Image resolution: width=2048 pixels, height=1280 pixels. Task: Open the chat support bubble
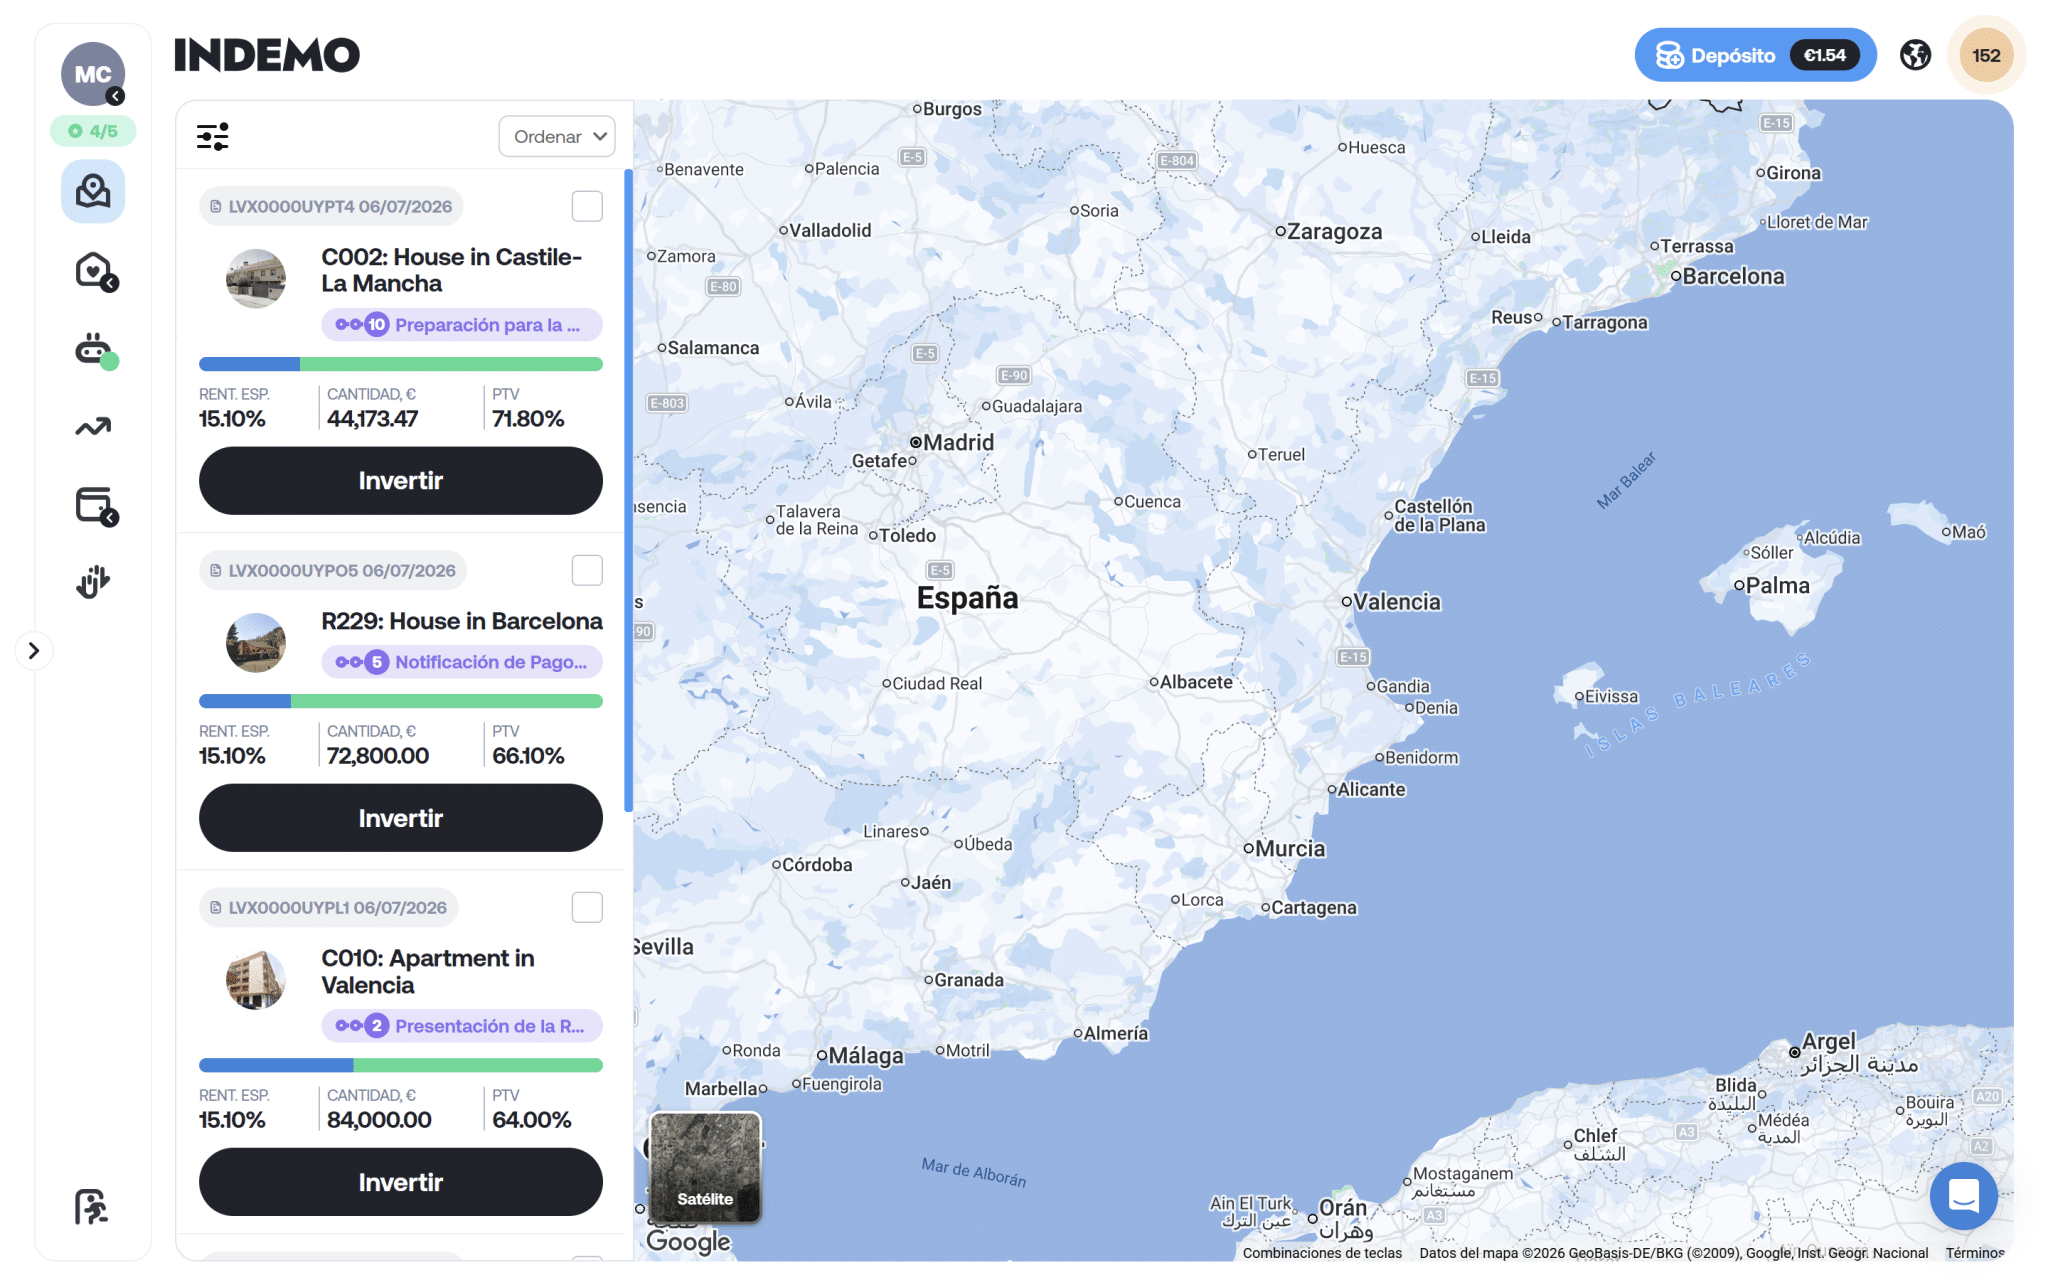click(x=1964, y=1195)
